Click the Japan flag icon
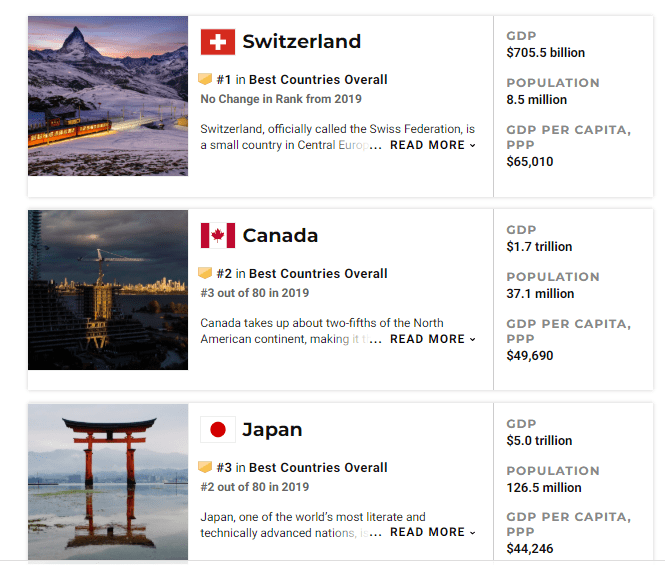665x565 pixels. 218,430
